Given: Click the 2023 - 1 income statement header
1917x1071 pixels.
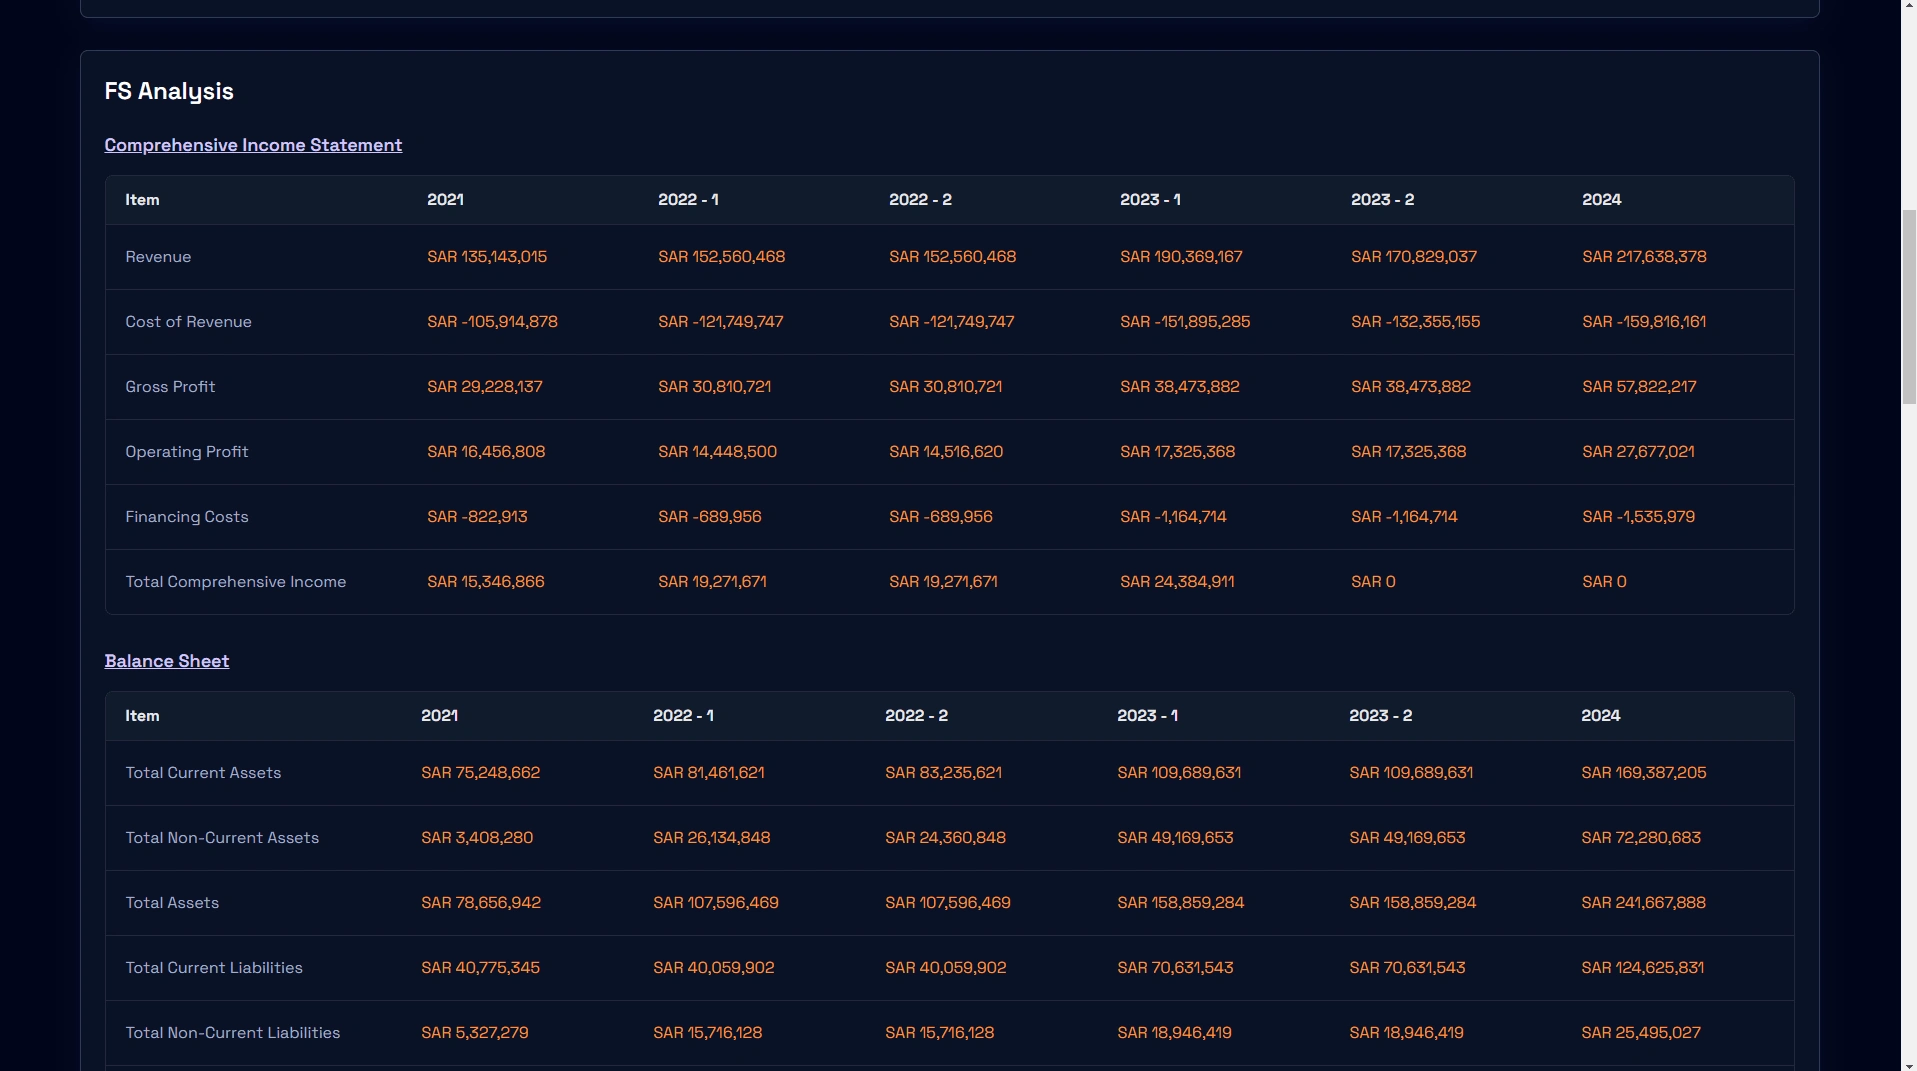Looking at the screenshot, I should (1150, 200).
